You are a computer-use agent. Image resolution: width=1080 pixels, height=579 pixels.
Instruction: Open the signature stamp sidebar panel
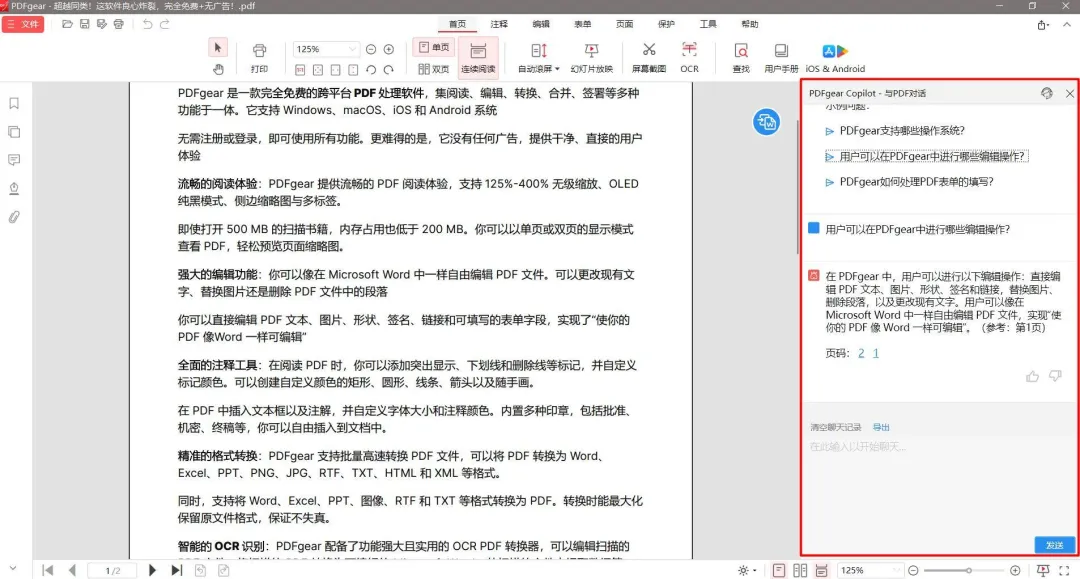14,188
